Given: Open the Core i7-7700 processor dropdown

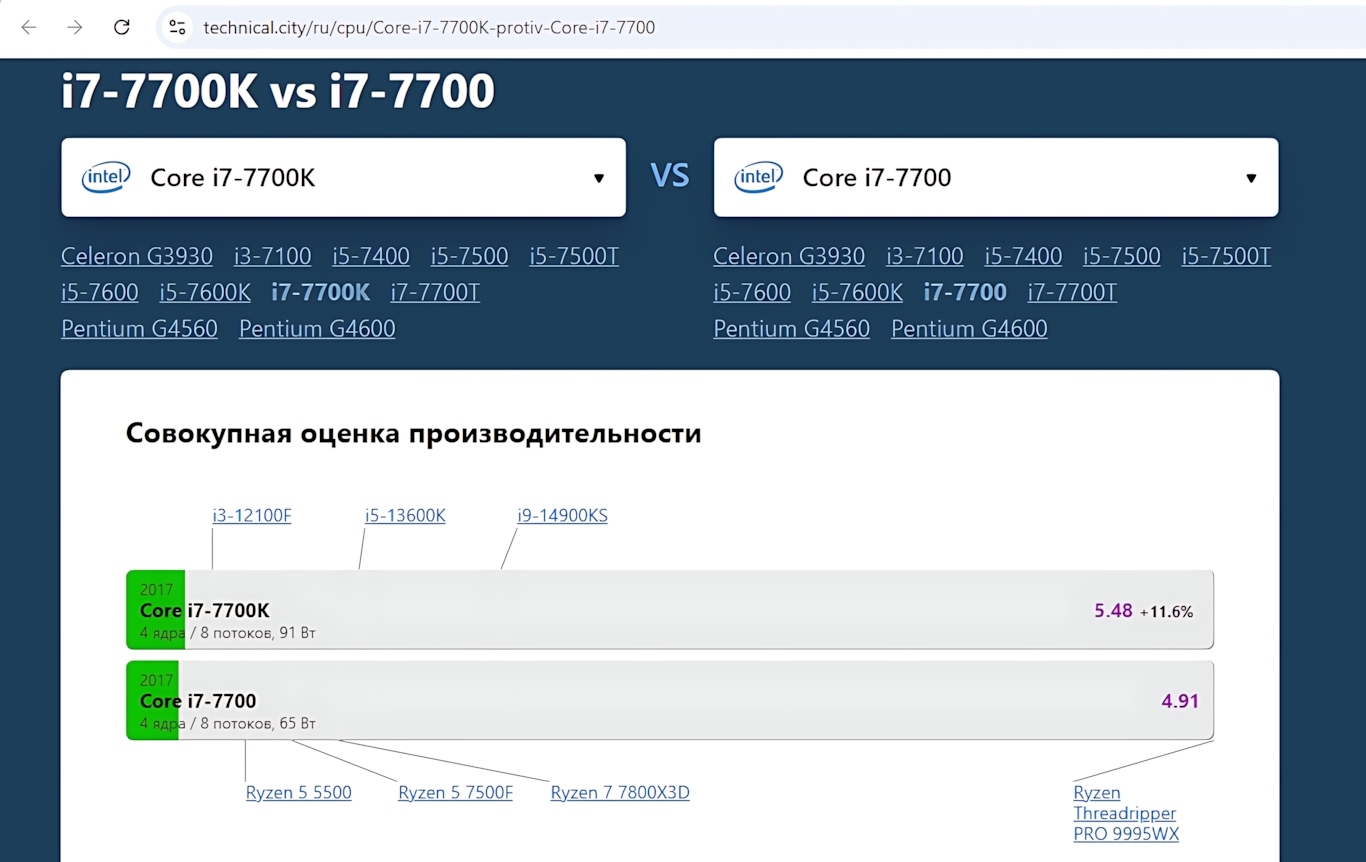Looking at the screenshot, I should (996, 177).
